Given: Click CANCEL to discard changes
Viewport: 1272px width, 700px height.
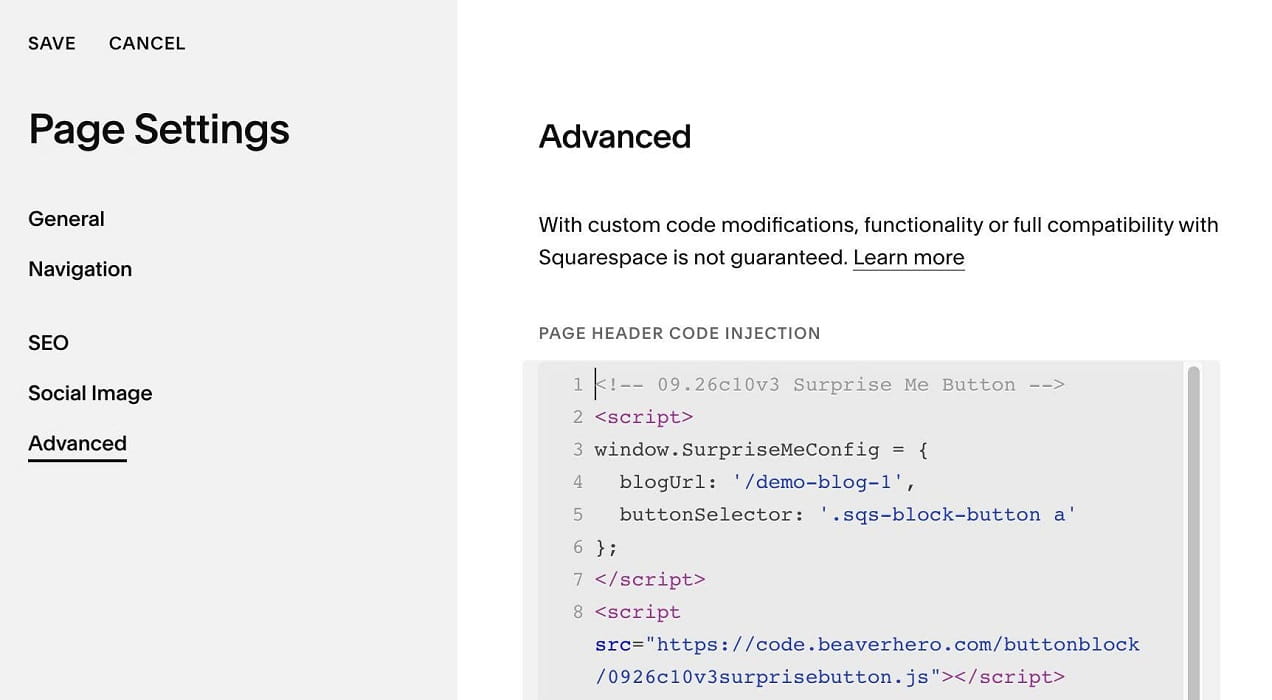Looking at the screenshot, I should [x=147, y=43].
